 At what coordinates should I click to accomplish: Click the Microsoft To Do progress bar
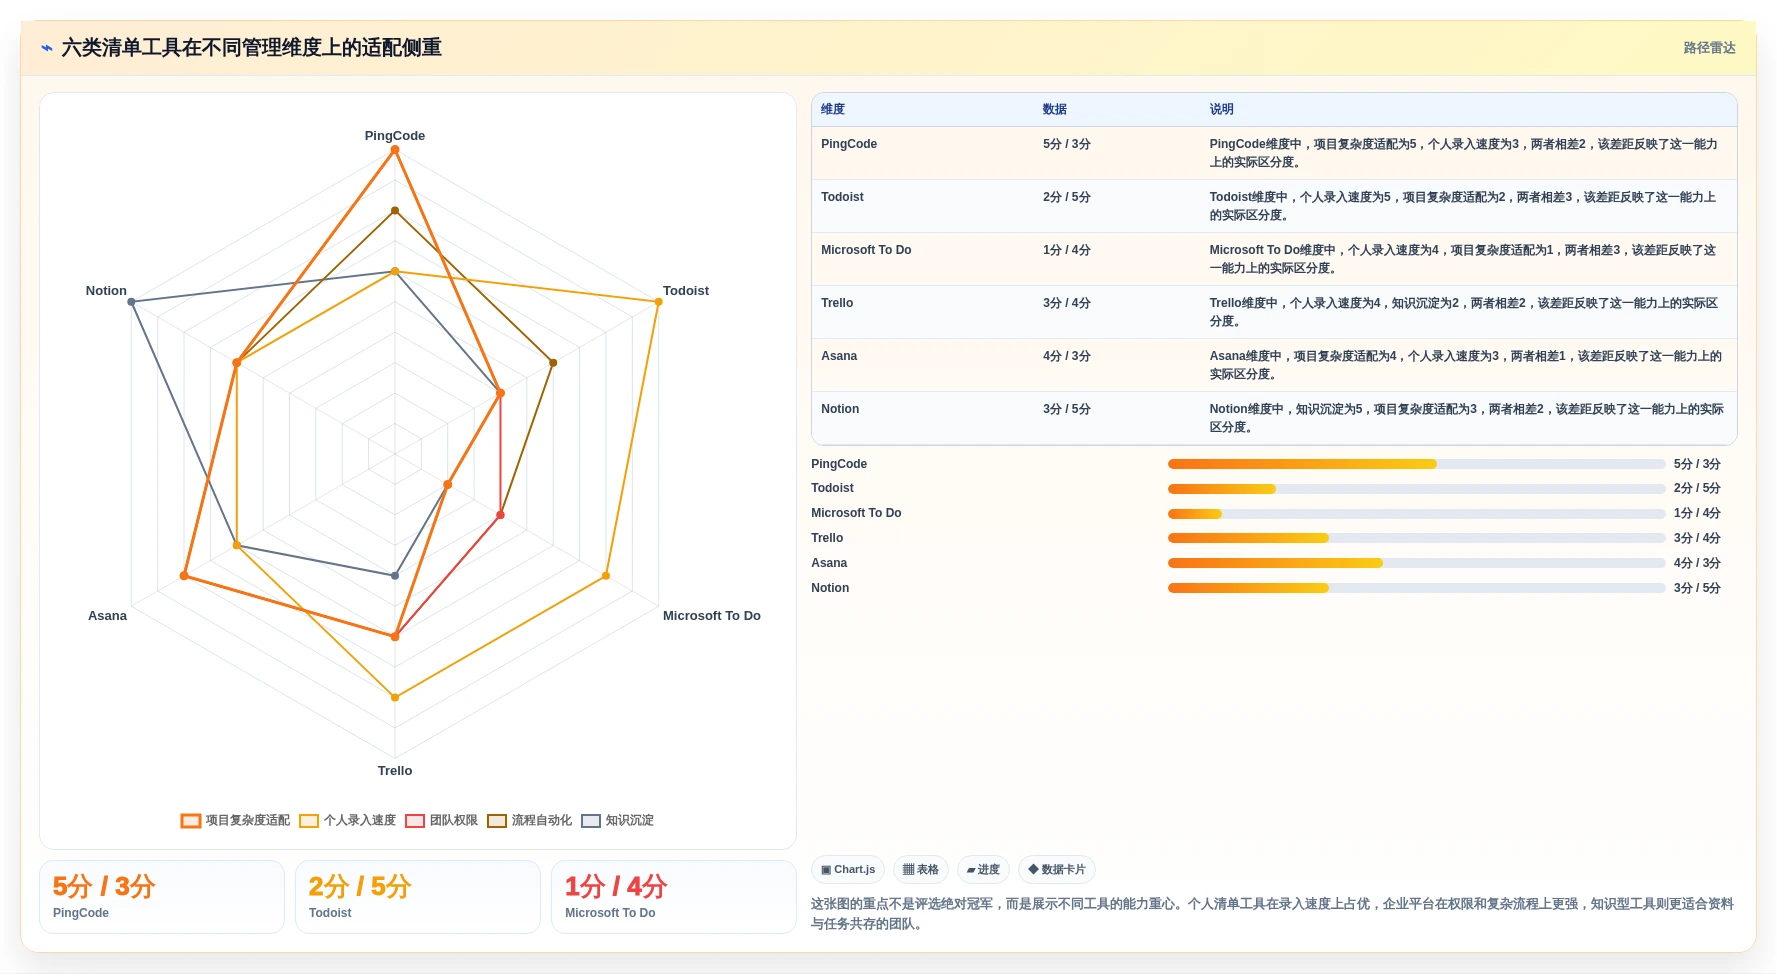1416,514
